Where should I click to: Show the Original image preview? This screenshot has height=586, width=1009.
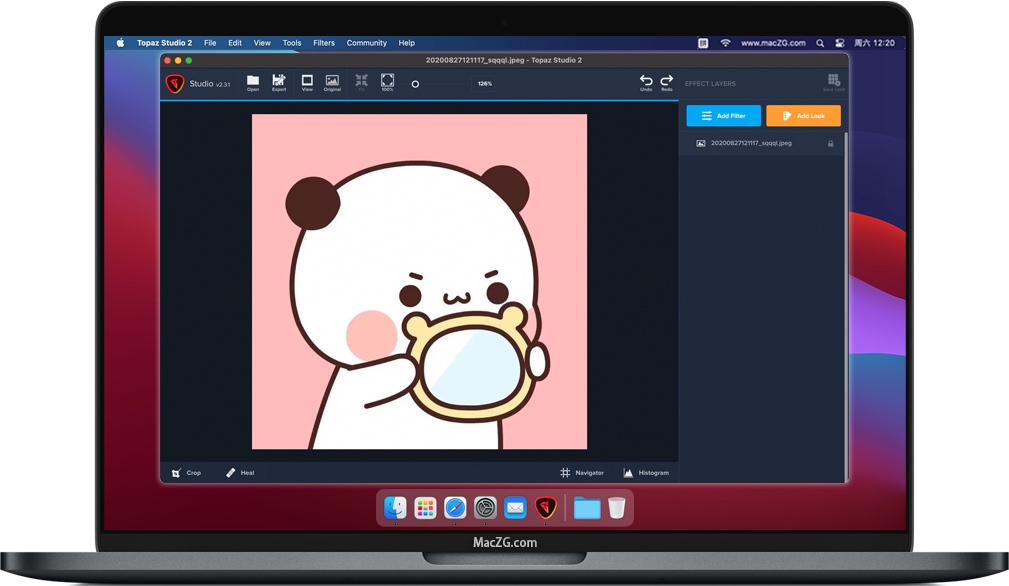point(332,82)
